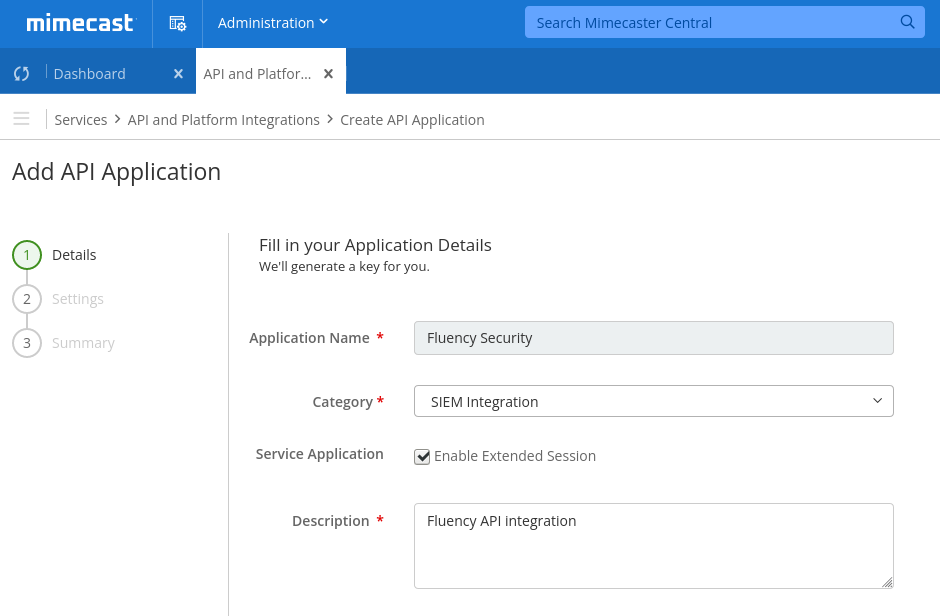The image size is (940, 616).
Task: Click the search magnifier icon
Action: [907, 22]
